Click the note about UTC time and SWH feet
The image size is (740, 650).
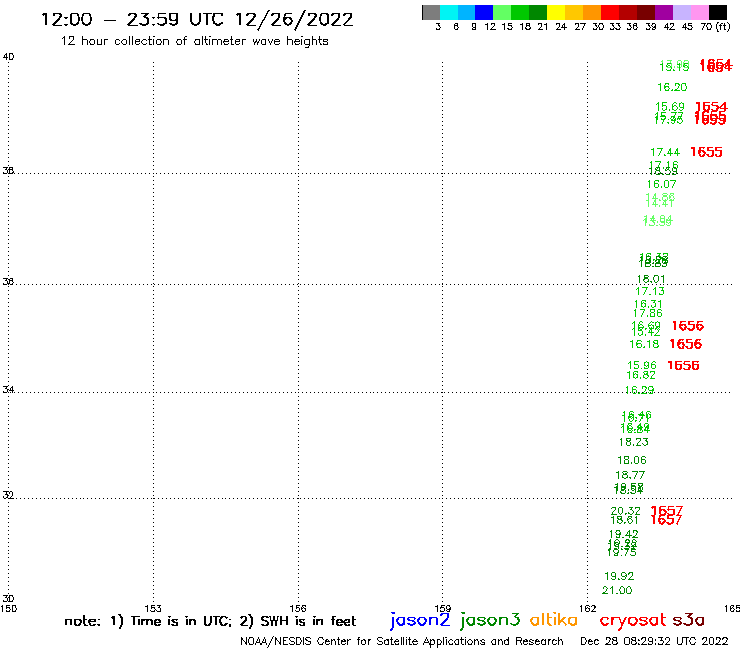tap(210, 621)
